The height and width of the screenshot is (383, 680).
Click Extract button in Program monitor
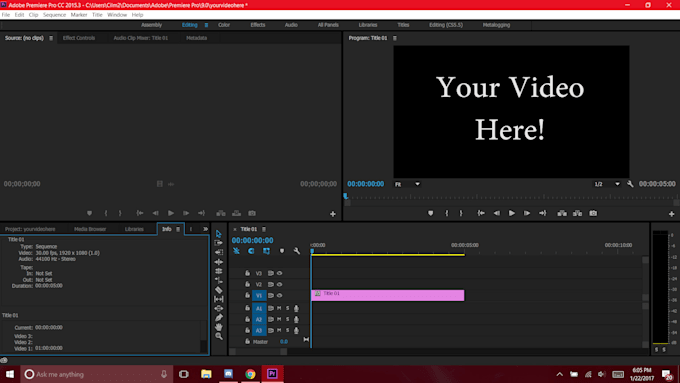[578, 213]
